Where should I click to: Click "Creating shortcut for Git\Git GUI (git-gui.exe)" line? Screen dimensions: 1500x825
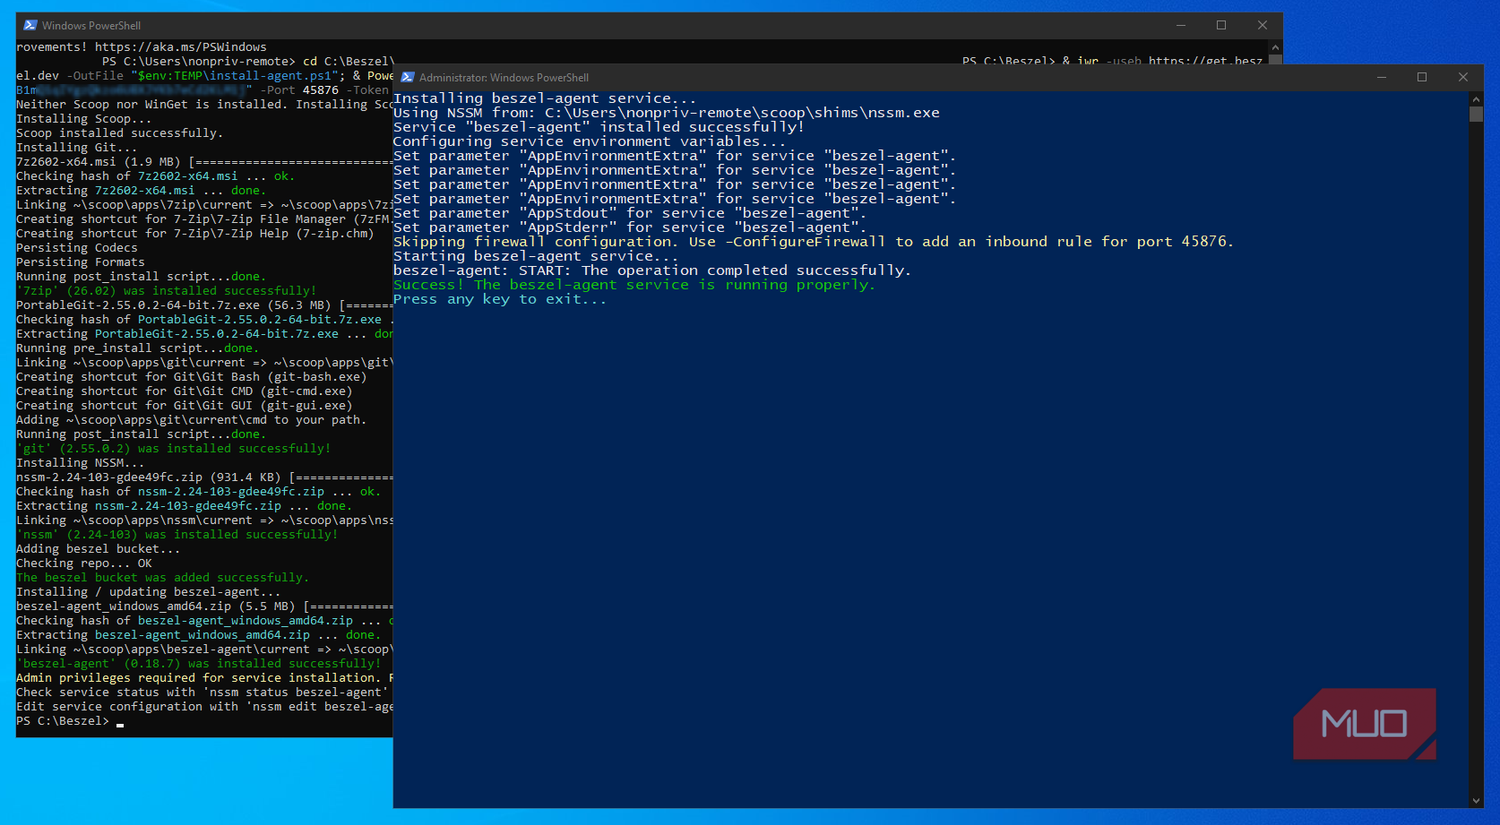[x=184, y=405]
